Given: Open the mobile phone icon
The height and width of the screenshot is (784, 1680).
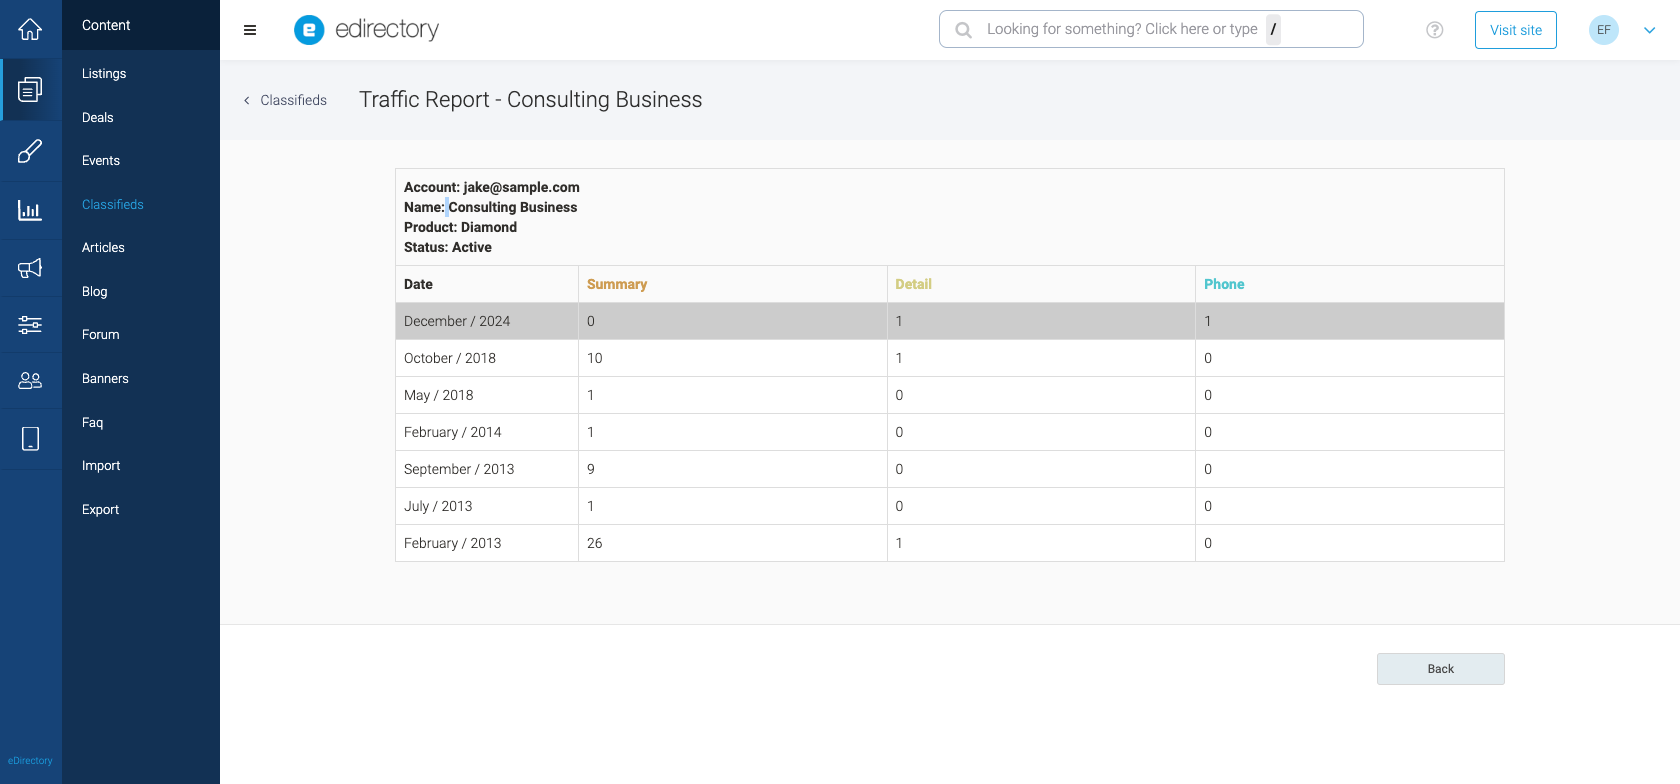Looking at the screenshot, I should pos(30,438).
